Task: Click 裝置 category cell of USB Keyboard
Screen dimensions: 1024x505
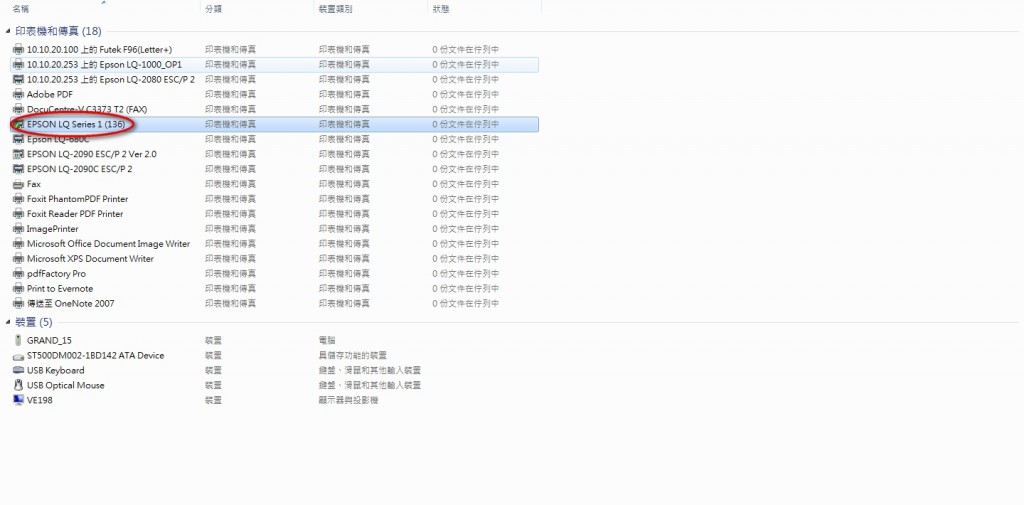Action: click(214, 370)
